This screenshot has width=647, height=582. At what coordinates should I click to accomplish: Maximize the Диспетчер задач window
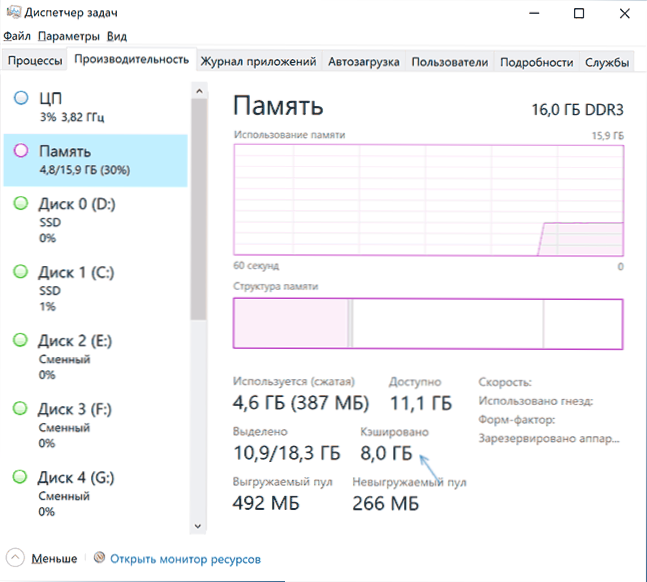[x=579, y=13]
